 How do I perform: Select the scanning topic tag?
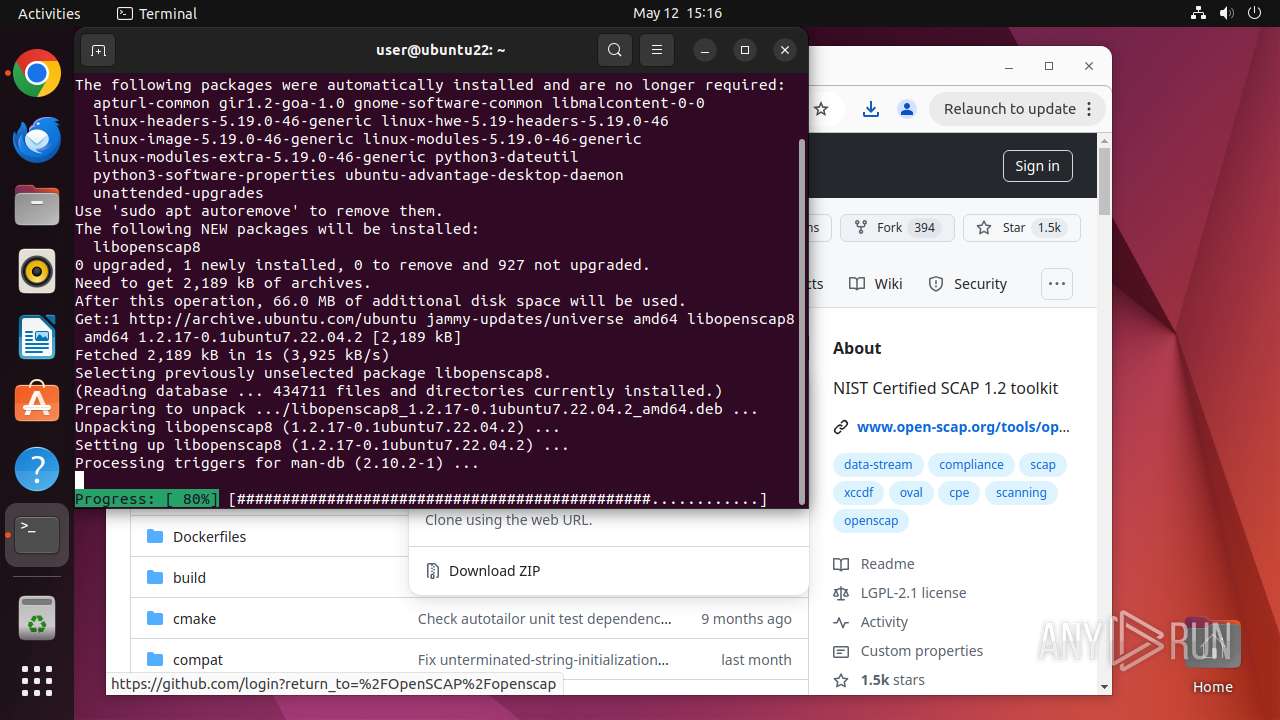[x=1021, y=492]
